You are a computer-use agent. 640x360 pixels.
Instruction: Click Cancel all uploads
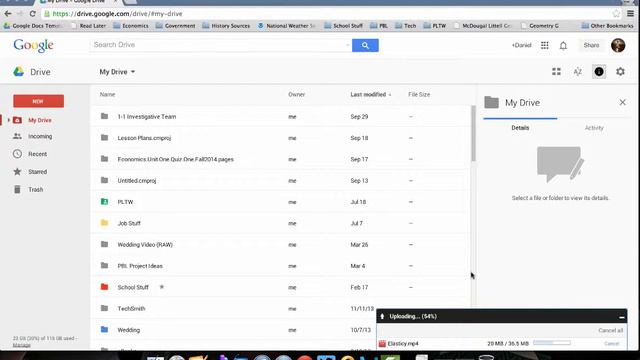click(x=610, y=330)
